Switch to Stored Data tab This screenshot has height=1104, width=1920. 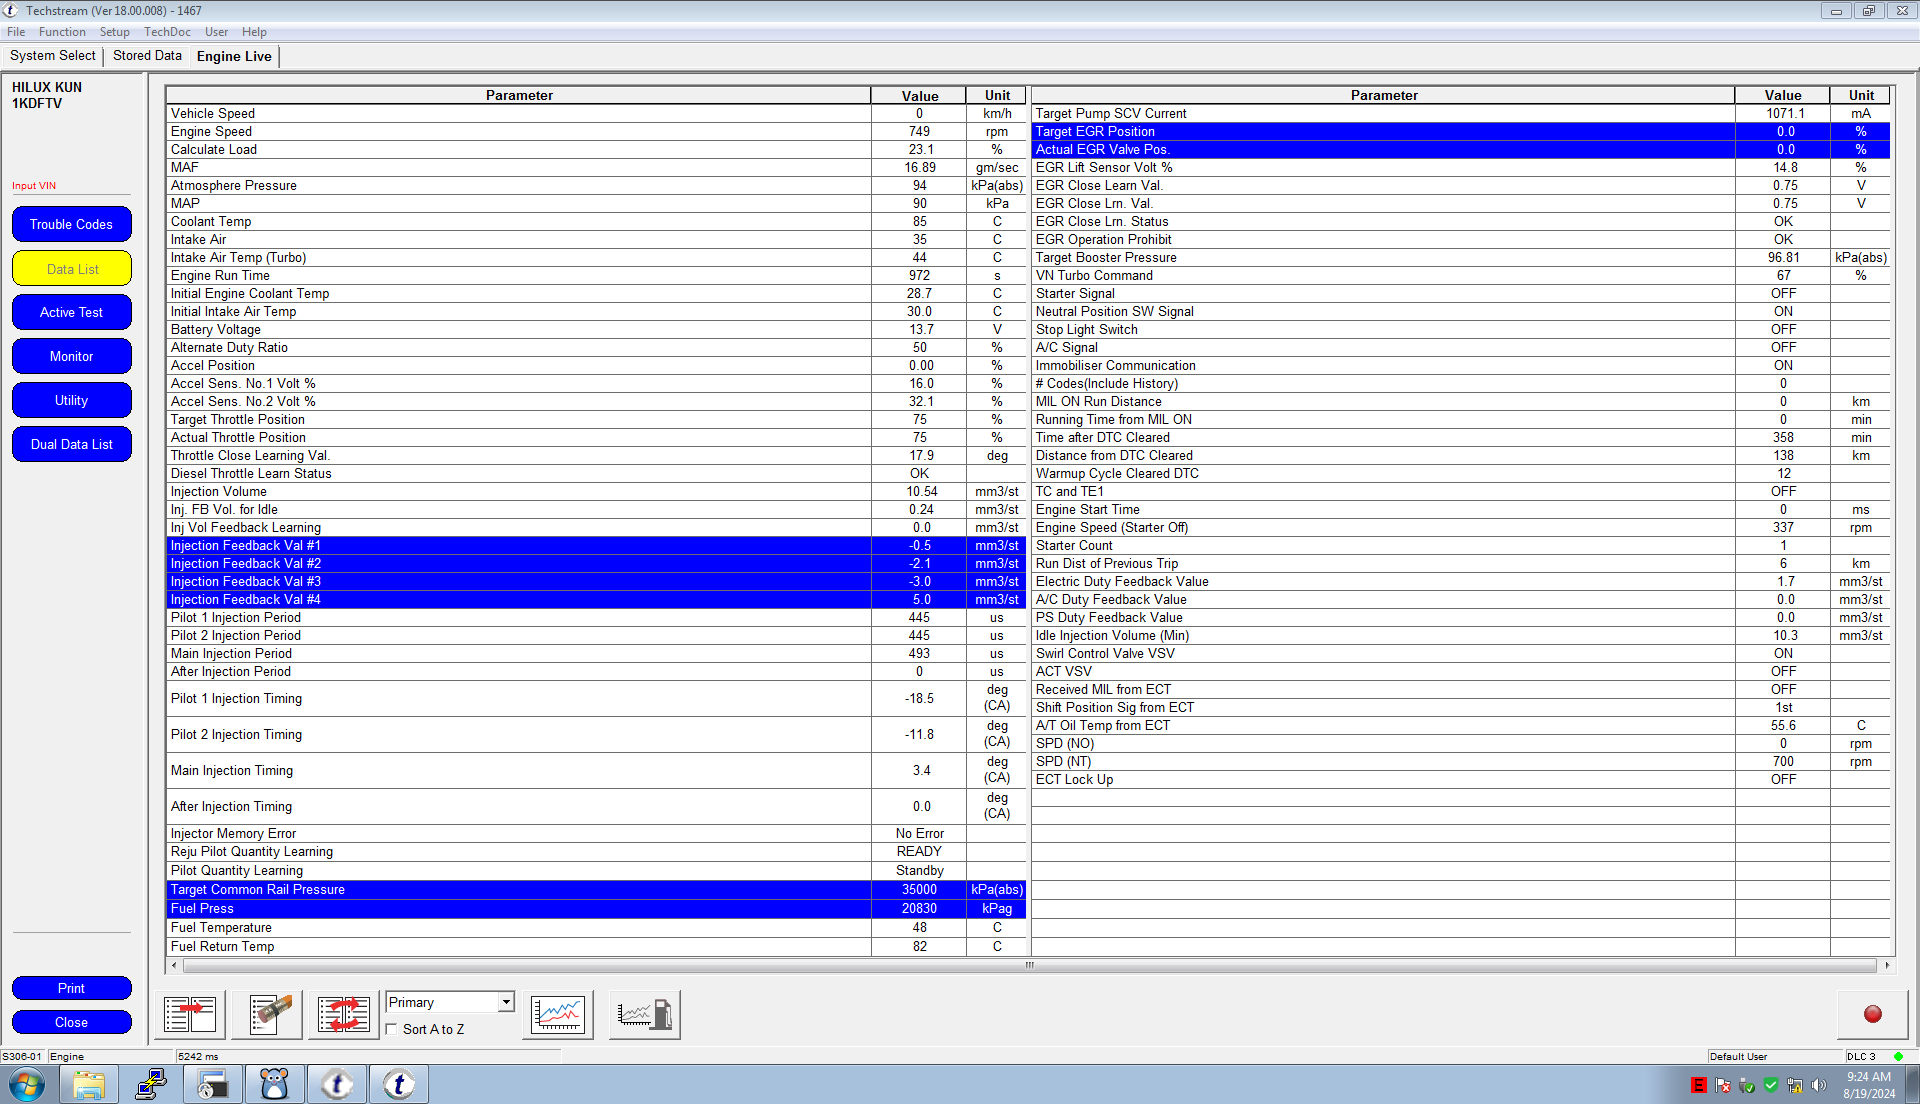(147, 56)
